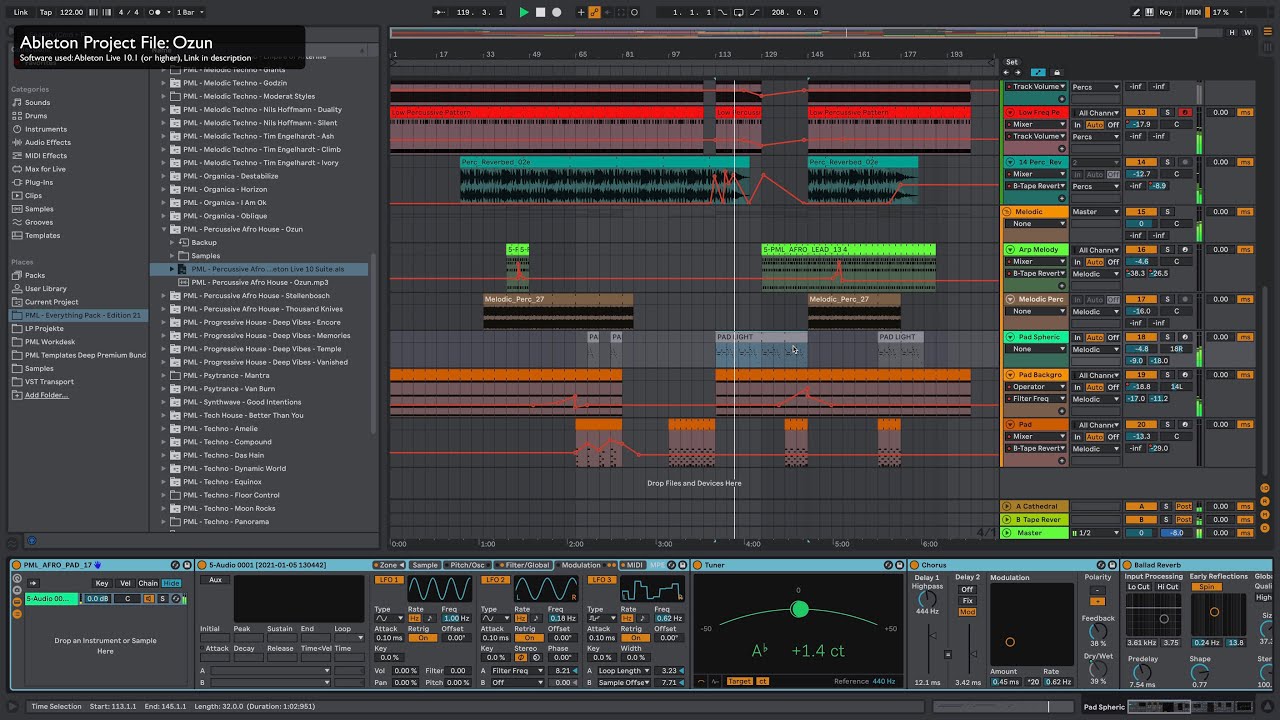Image resolution: width=1280 pixels, height=720 pixels.
Task: Set Low Freq Pe monitor to Auto
Action: [1095, 125]
